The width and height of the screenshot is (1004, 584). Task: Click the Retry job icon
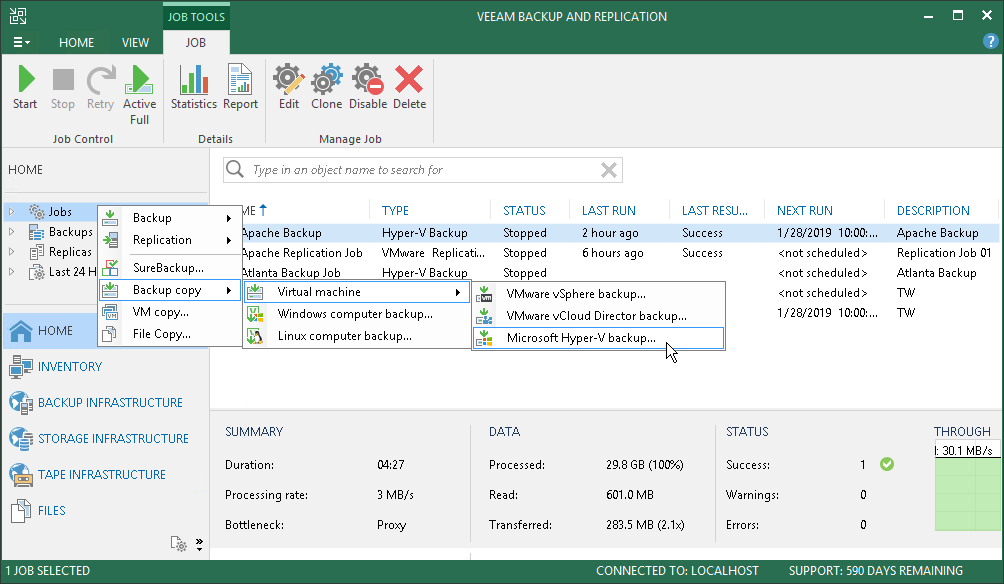coord(101,87)
